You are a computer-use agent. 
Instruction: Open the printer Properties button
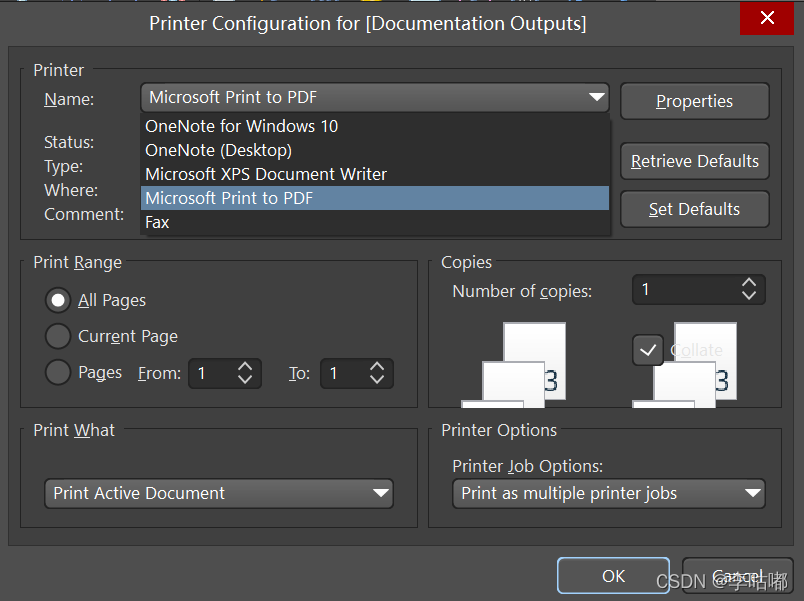[694, 101]
